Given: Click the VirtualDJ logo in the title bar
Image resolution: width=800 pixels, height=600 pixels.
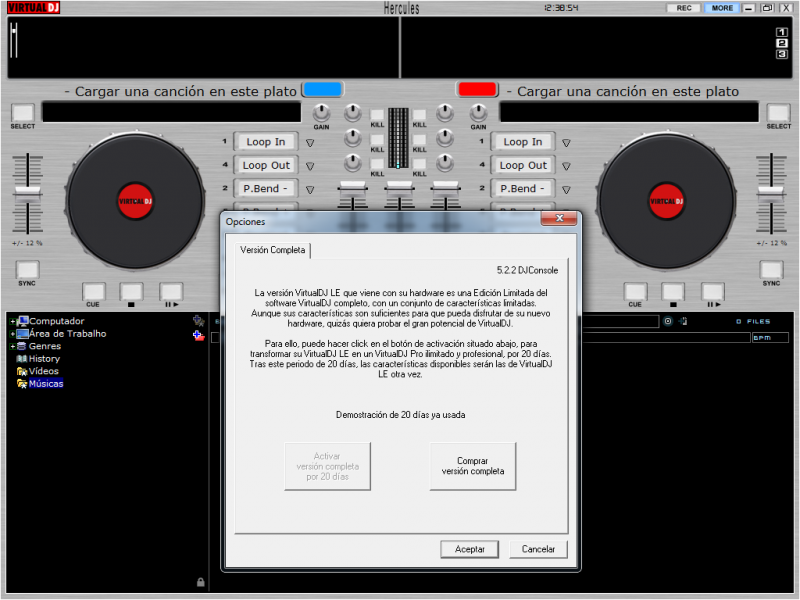Looking at the screenshot, I should (x=34, y=8).
